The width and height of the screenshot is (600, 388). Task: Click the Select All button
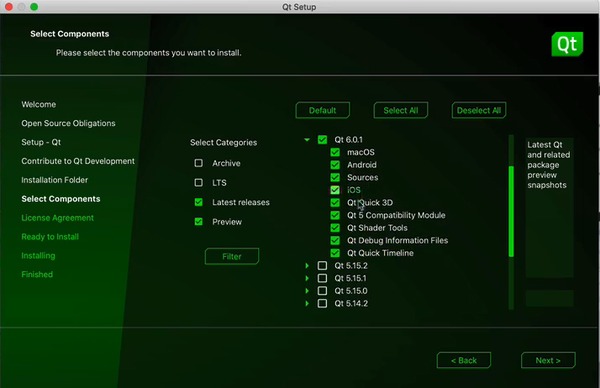click(x=401, y=110)
